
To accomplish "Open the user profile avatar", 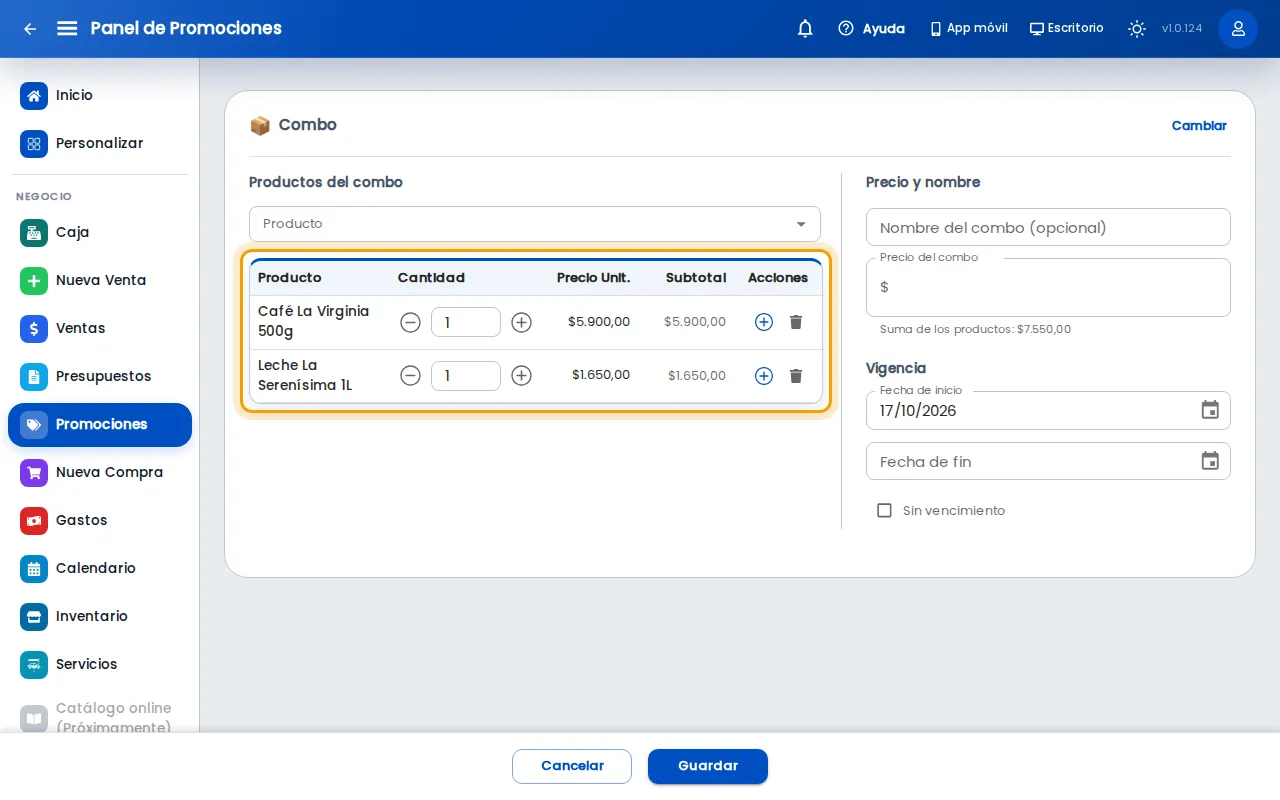I will (x=1238, y=29).
